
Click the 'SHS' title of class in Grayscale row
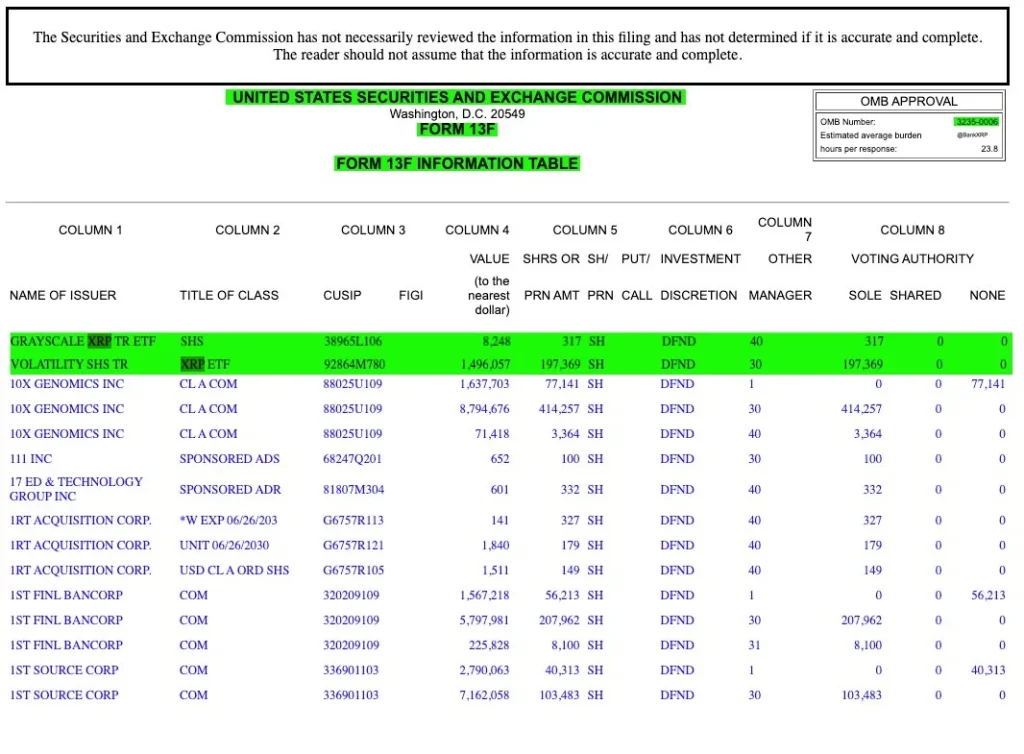point(192,341)
